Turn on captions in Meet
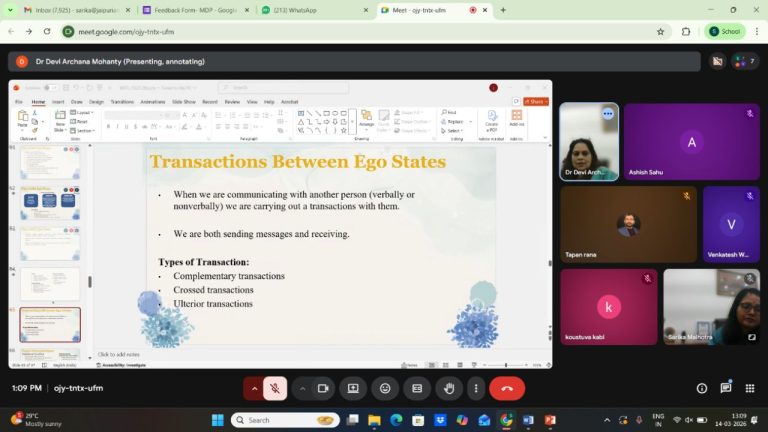 pyautogui.click(x=417, y=388)
